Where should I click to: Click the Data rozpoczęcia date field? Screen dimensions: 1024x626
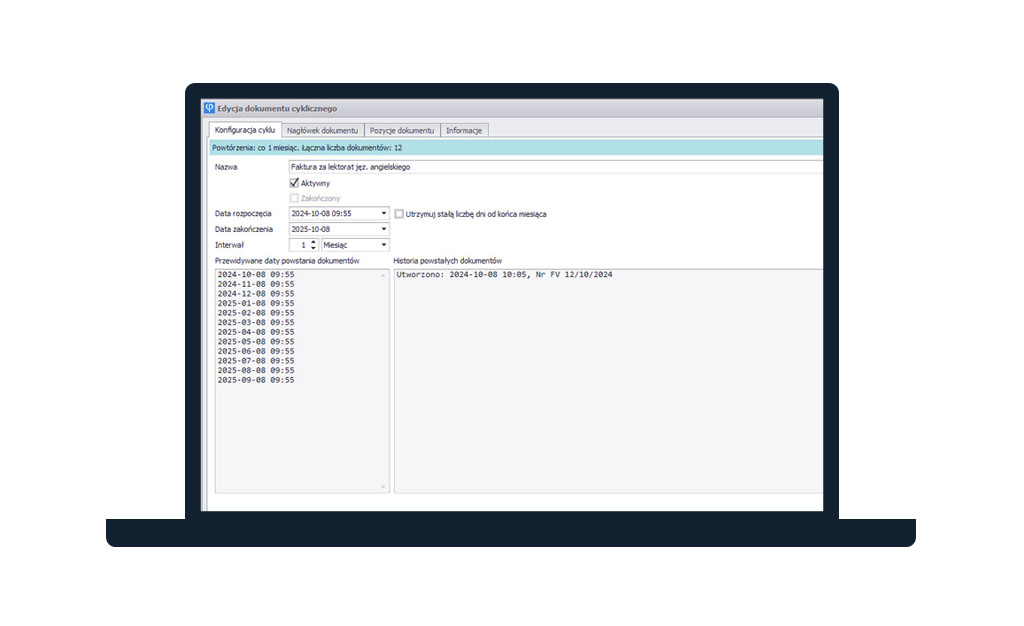(x=332, y=214)
